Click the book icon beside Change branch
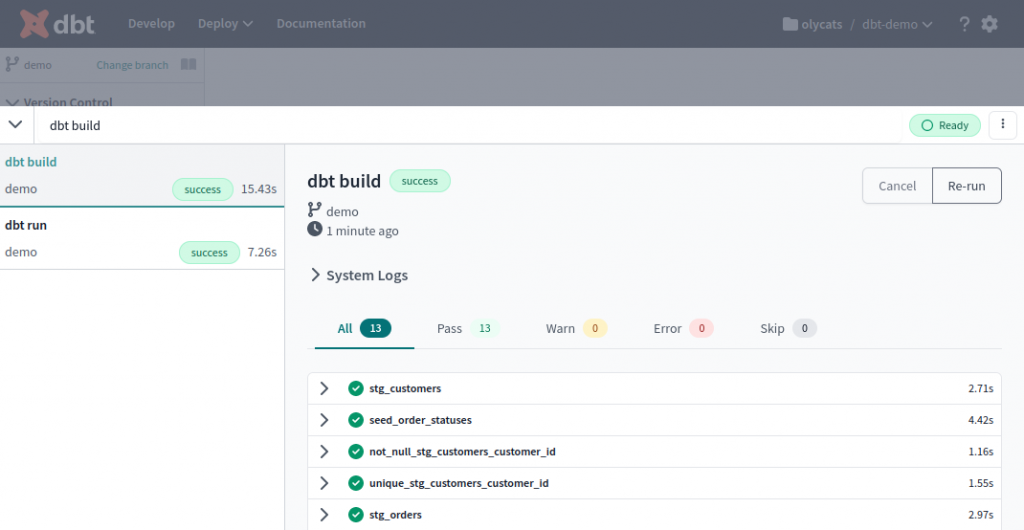The image size is (1024, 530). [188, 64]
